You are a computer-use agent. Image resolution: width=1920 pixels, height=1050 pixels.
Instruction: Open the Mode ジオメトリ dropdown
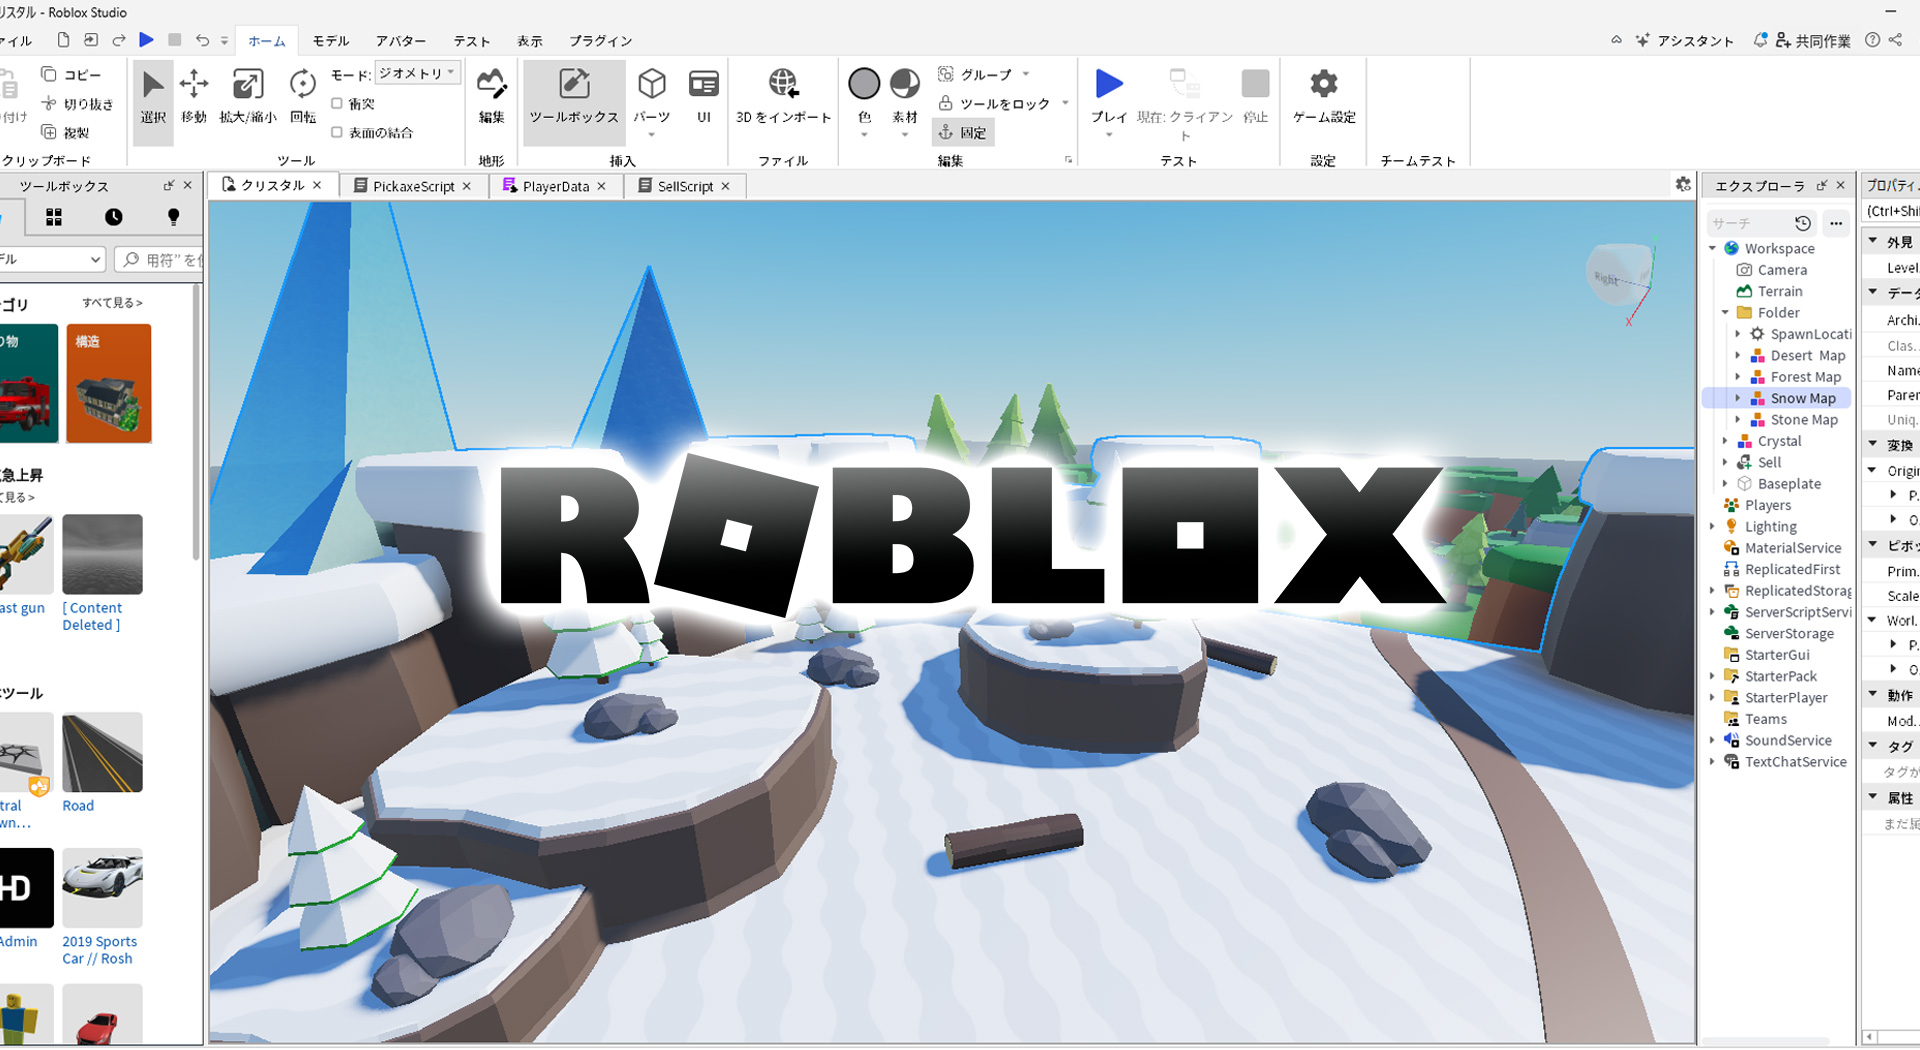coord(417,74)
